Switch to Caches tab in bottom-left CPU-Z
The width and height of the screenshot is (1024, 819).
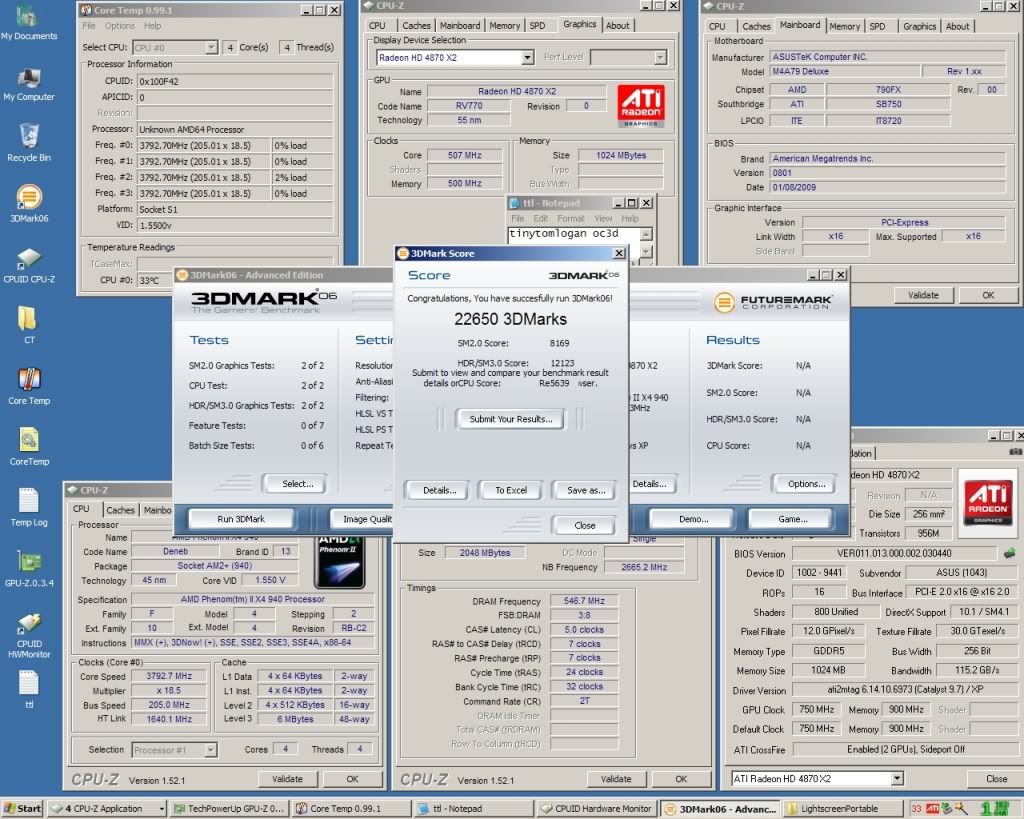[x=120, y=510]
